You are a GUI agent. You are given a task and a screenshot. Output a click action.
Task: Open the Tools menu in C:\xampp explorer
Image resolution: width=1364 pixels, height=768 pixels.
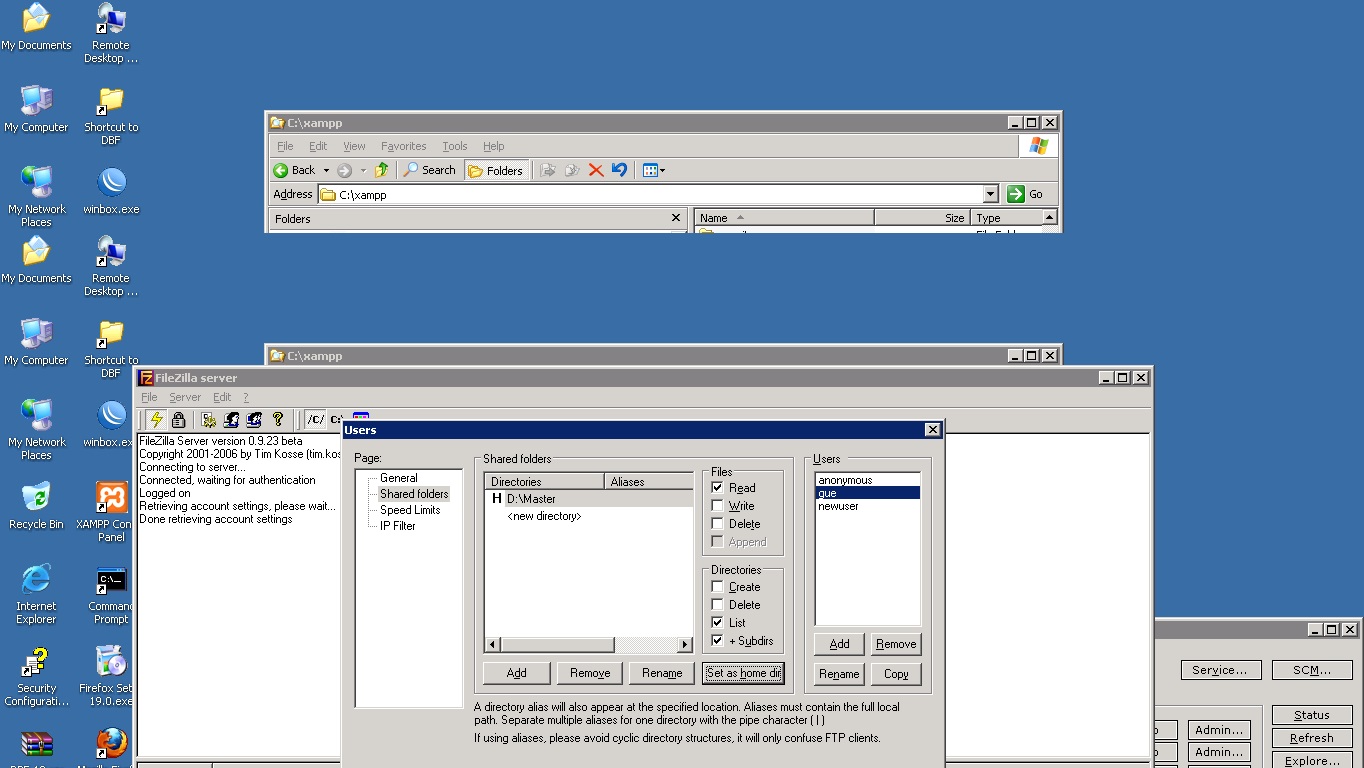pyautogui.click(x=455, y=146)
